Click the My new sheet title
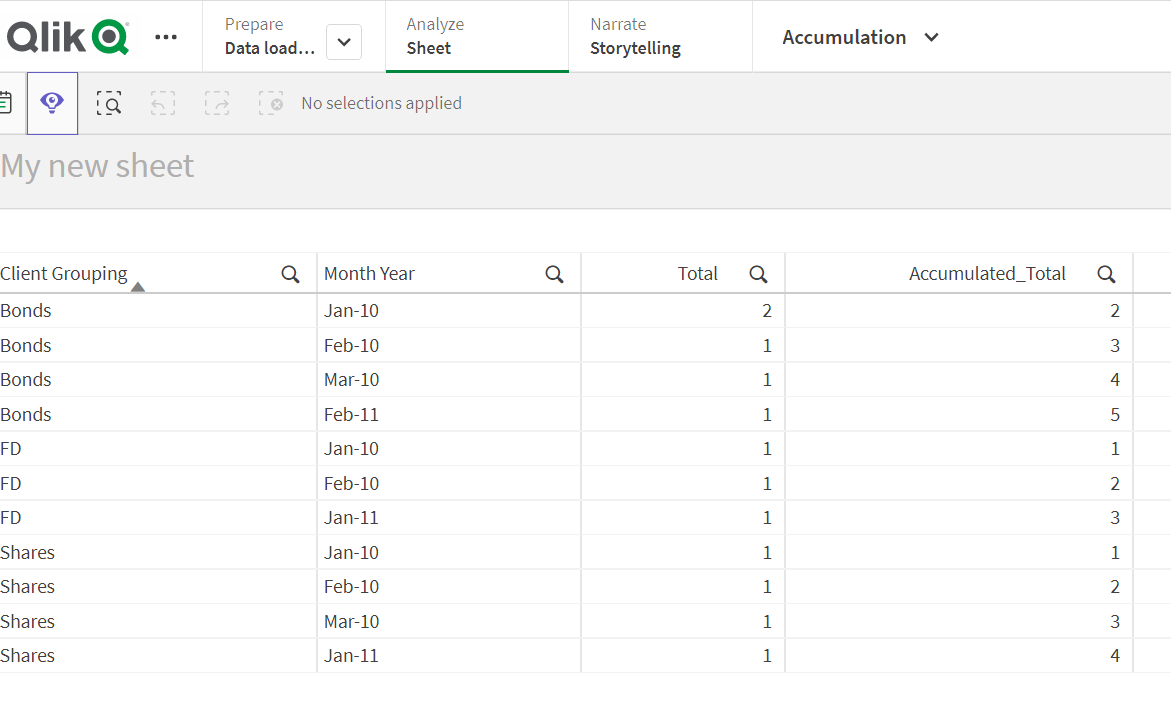This screenshot has height=717, width=1171. (x=97, y=166)
